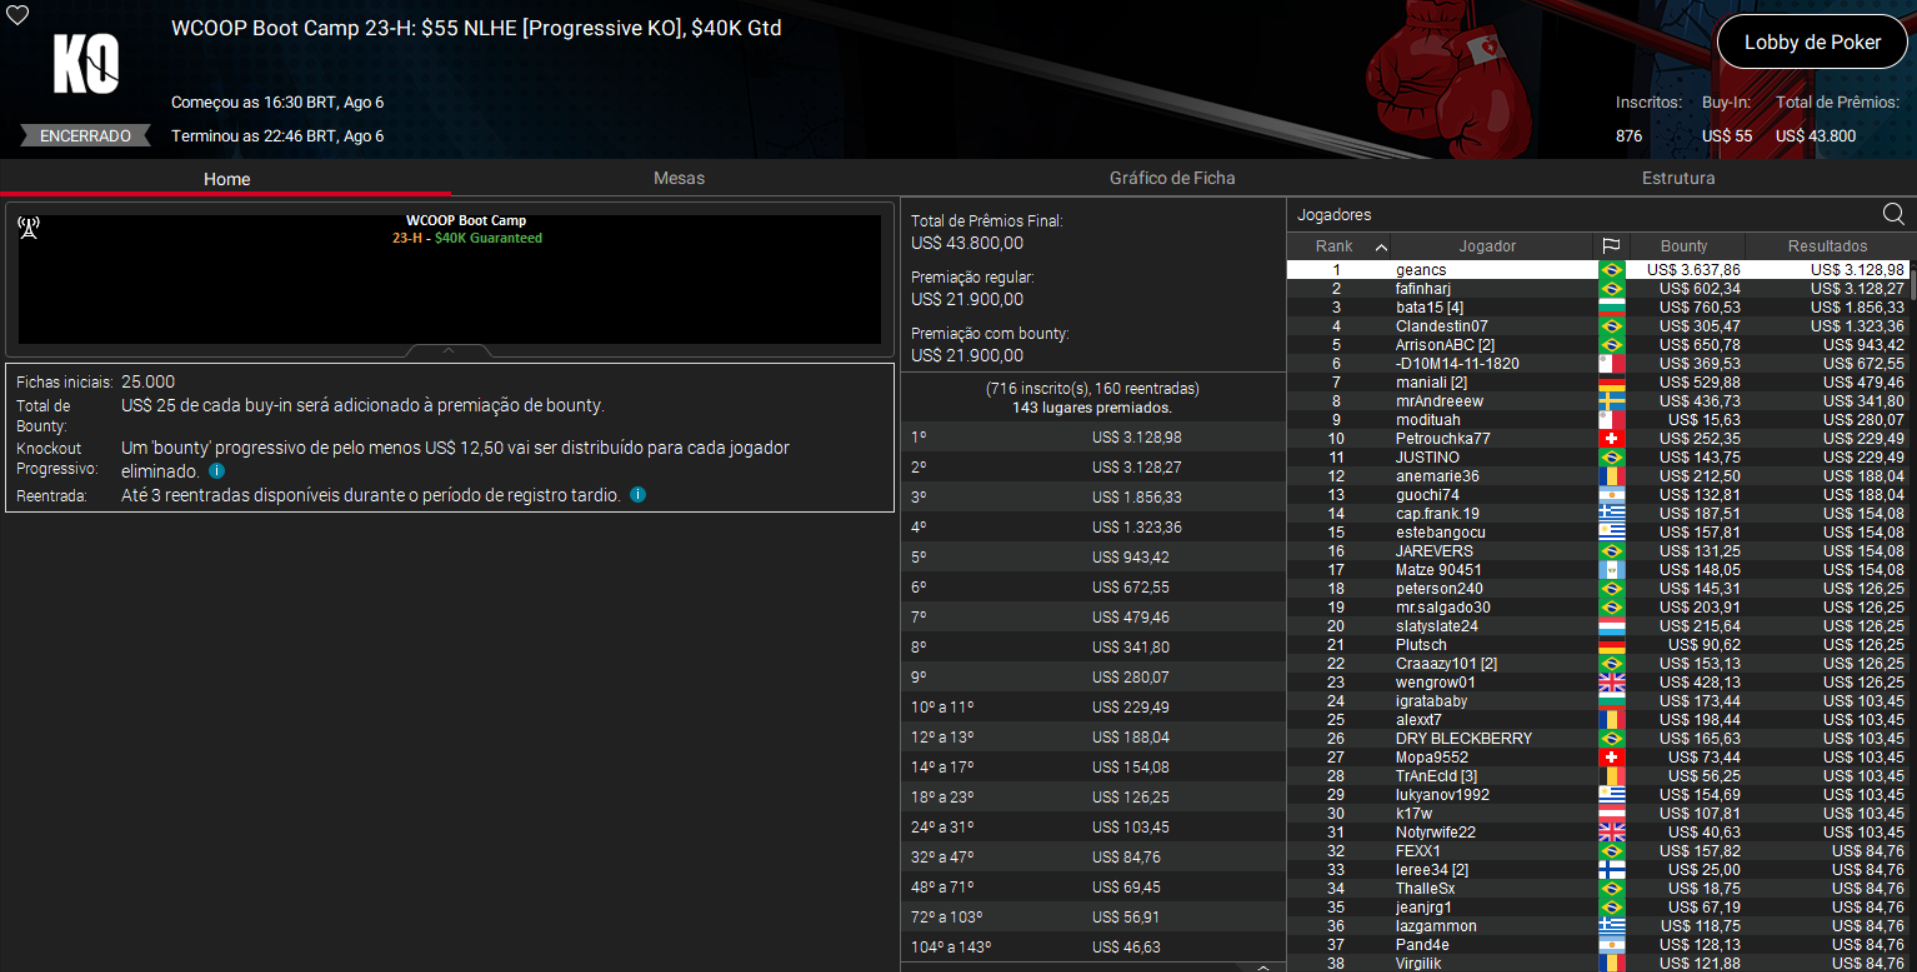Viewport: 1917px width, 972px height.
Task: Select player row JAREVERS
Action: (1598, 551)
